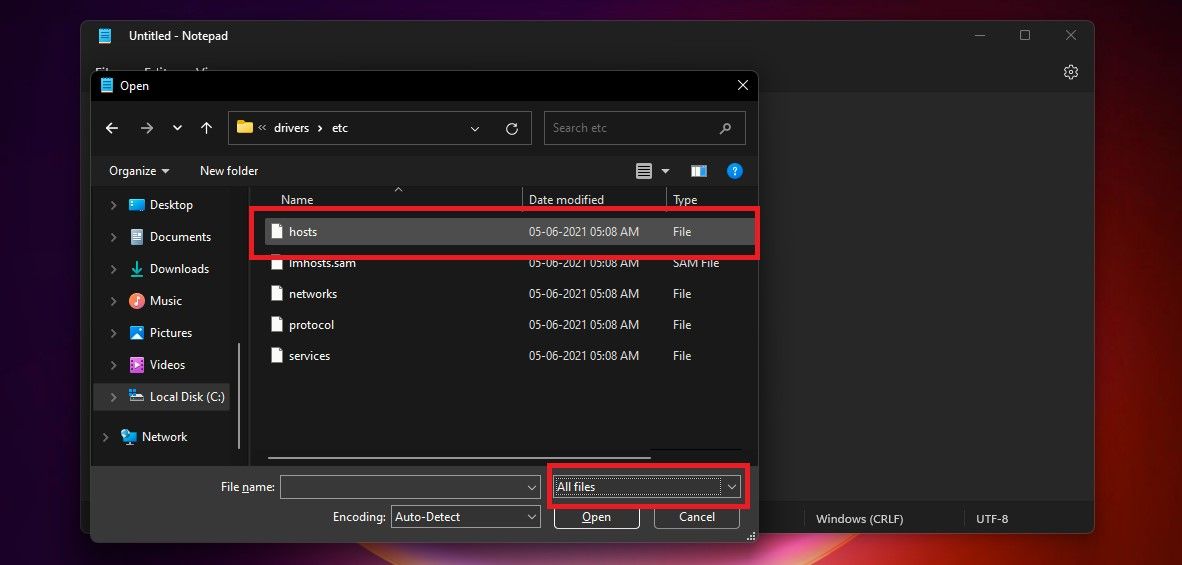The image size is (1182, 565).
Task: Expand the Local Disk (C:) node
Action: click(x=114, y=397)
